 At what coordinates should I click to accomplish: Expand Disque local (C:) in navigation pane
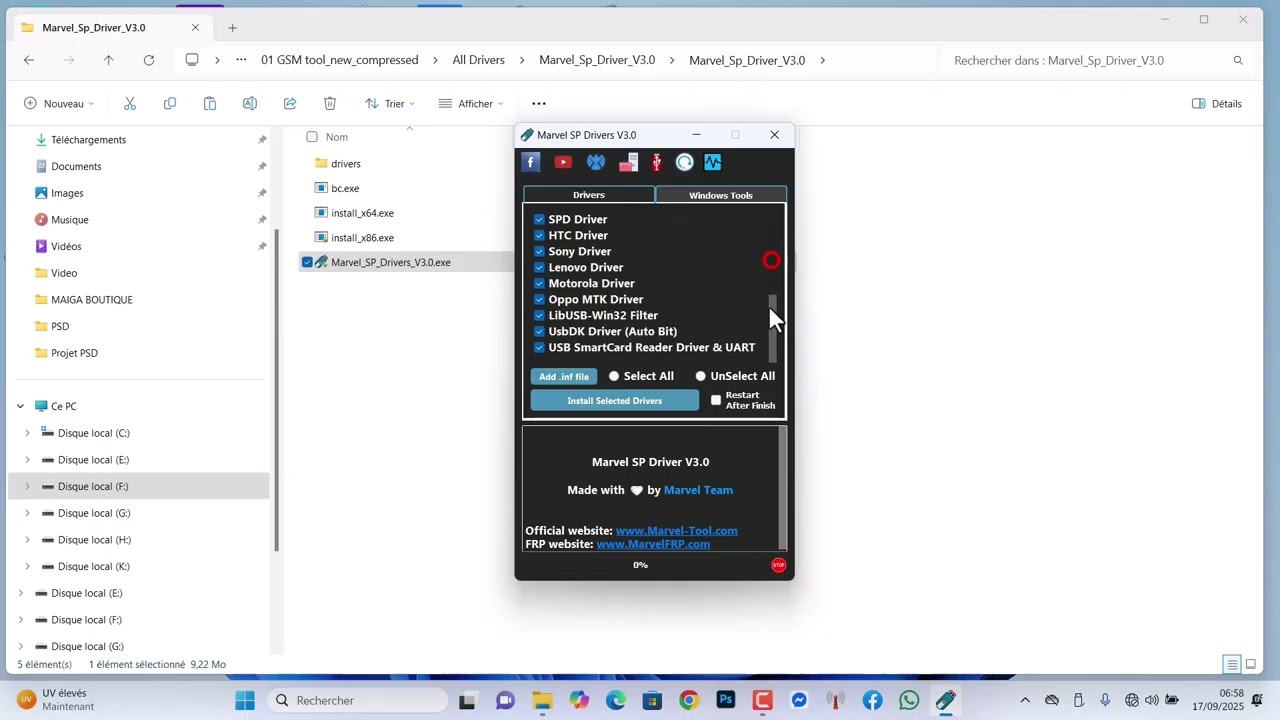[x=27, y=433]
